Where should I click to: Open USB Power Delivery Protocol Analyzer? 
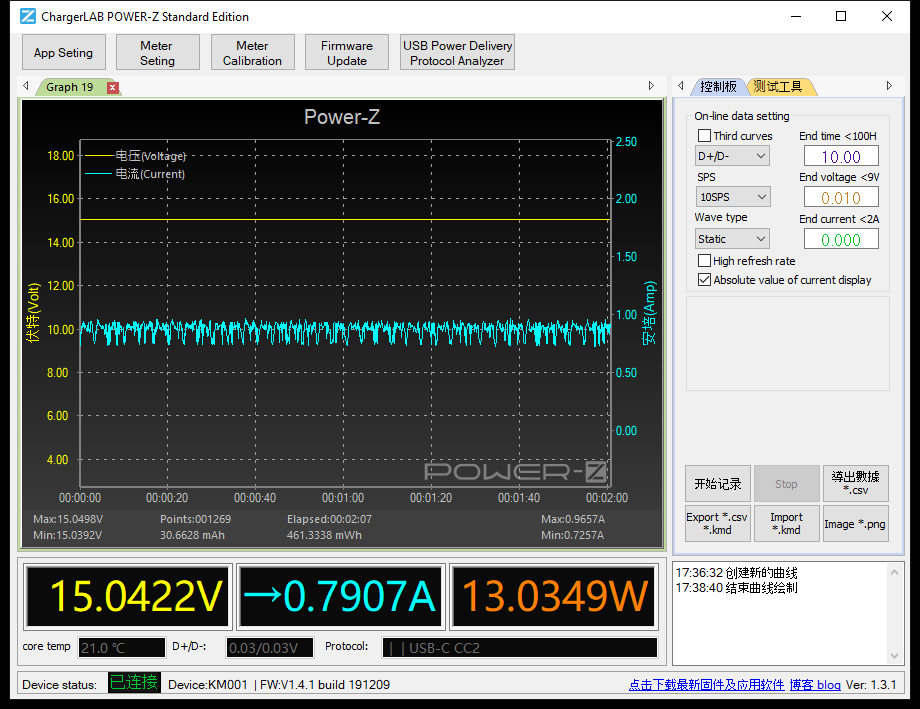coord(457,53)
